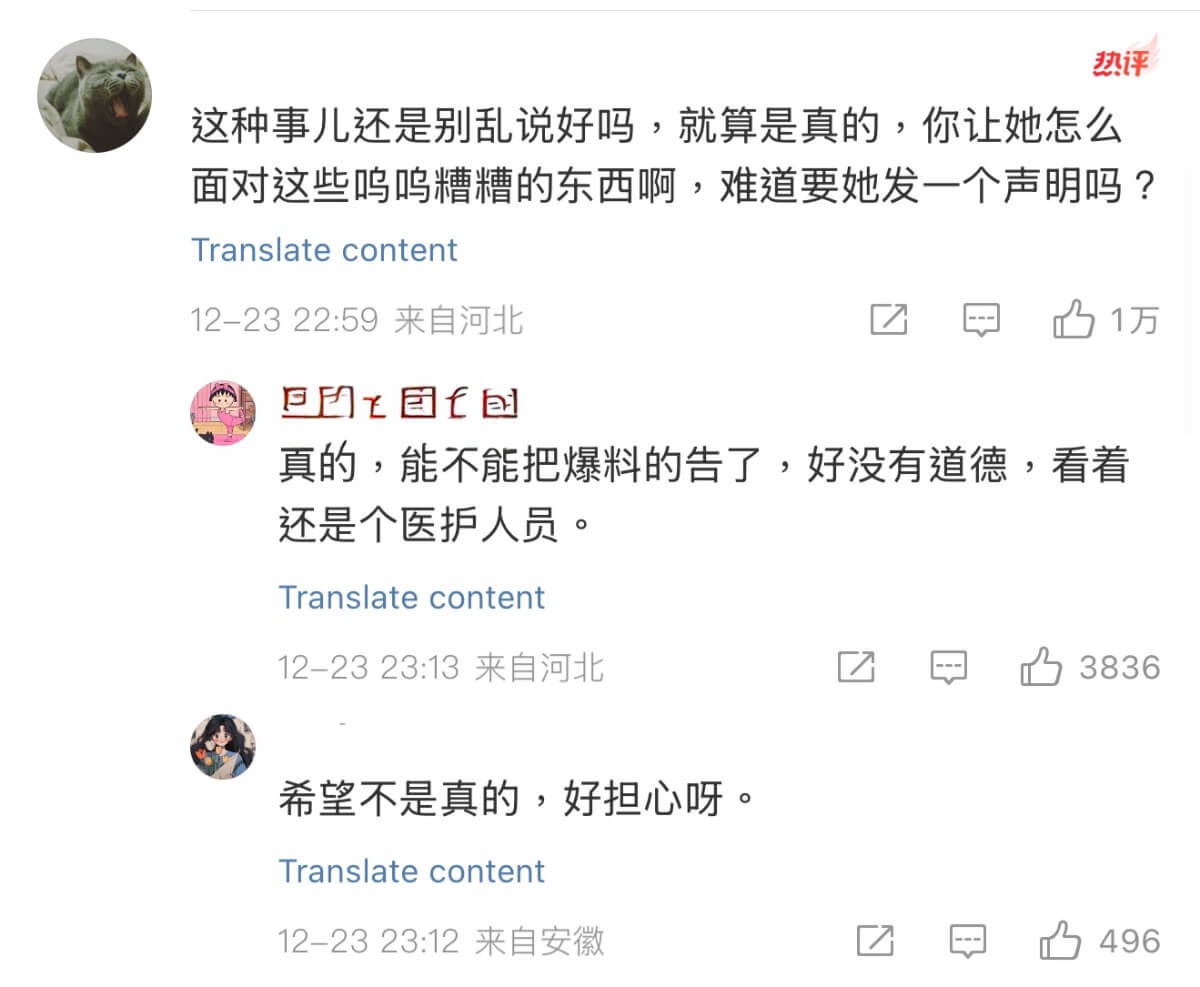Like the top comment with 1万 likes

point(1074,320)
